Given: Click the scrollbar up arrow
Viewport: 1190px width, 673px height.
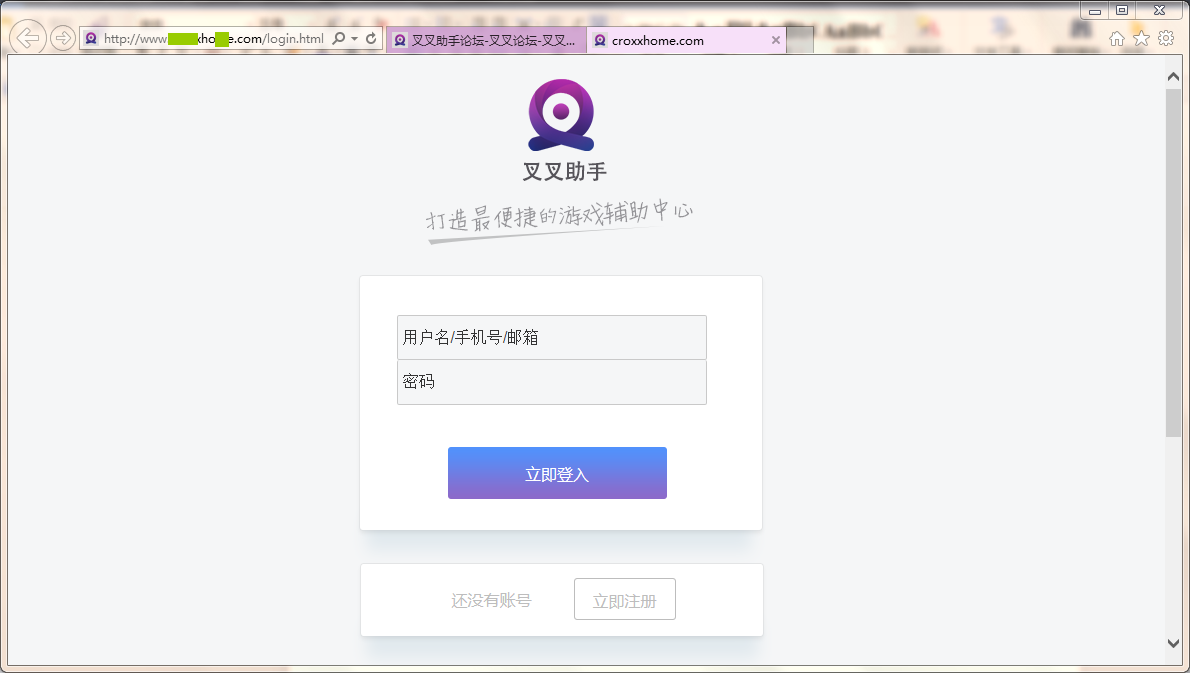Looking at the screenshot, I should (1173, 77).
